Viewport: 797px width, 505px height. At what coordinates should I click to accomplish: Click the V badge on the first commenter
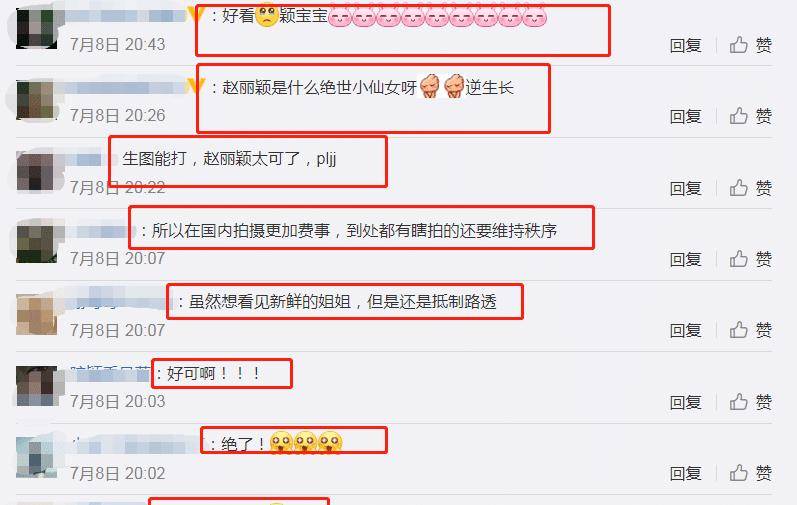[195, 14]
